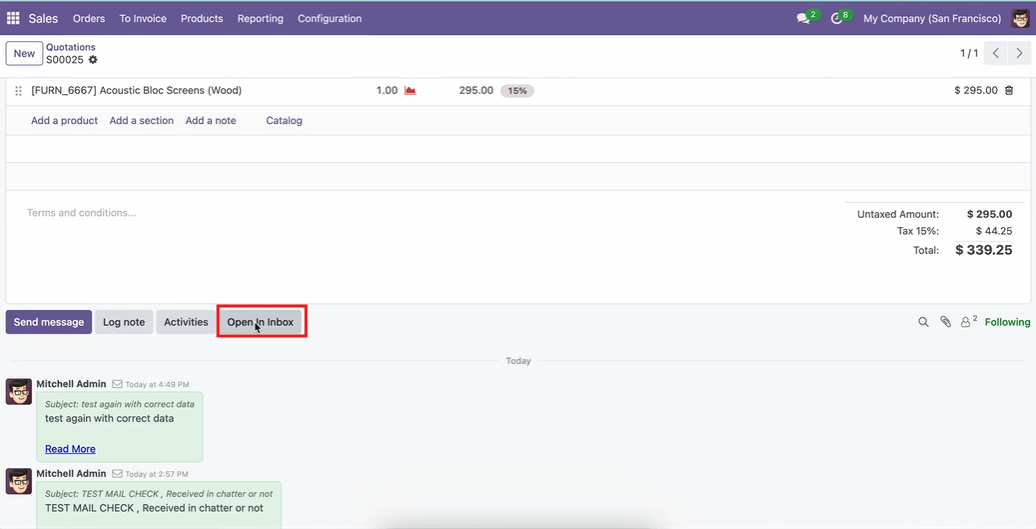Delete the Acoustic Bloc Screens line
The image size is (1036, 529).
coord(1009,90)
